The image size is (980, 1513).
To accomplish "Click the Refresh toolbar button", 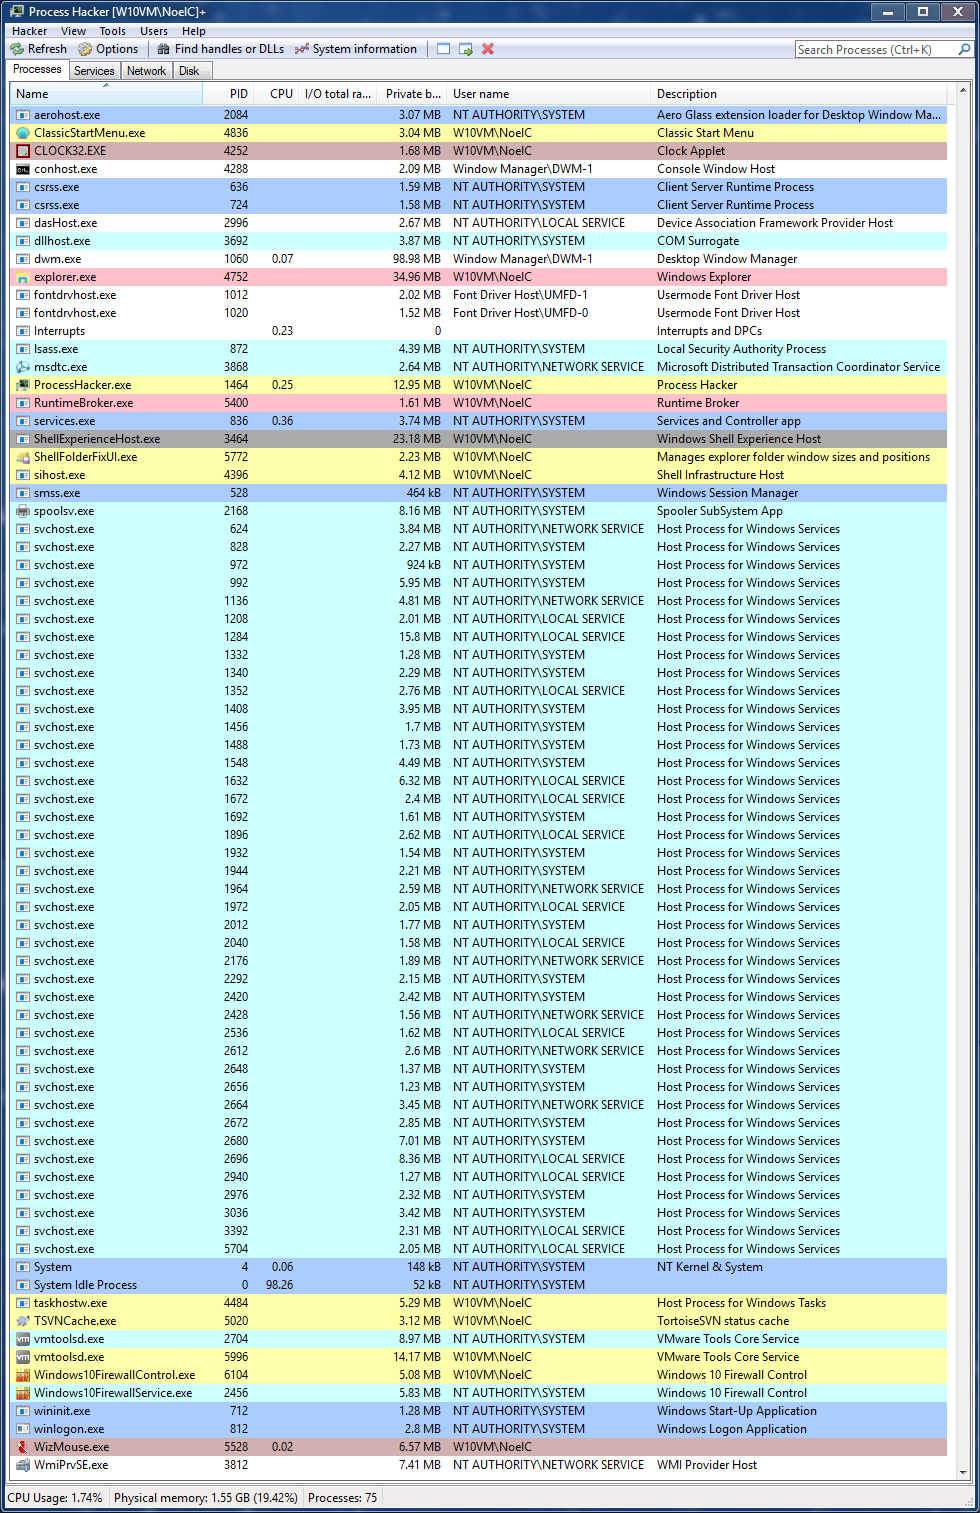I will [x=38, y=49].
